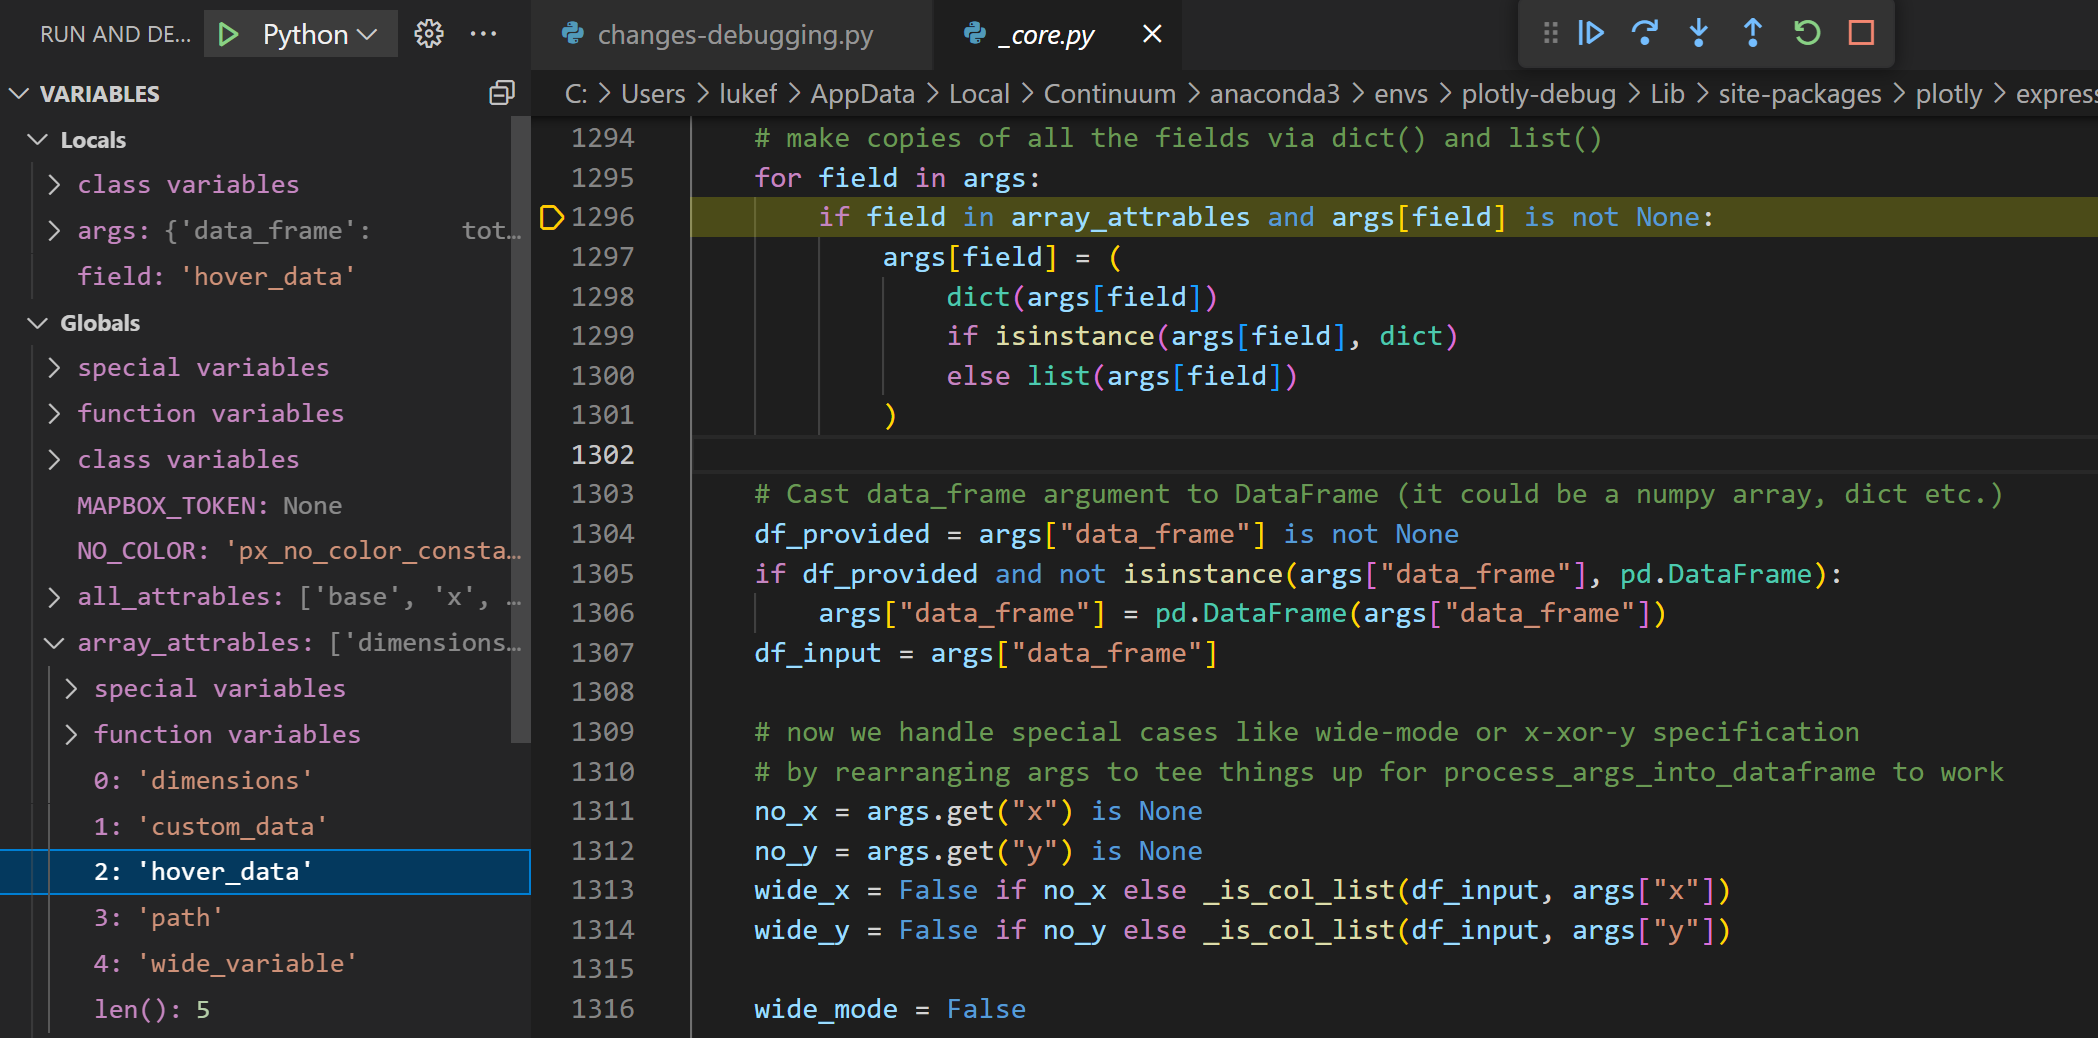Expand the args dictionary variable

[x=55, y=231]
